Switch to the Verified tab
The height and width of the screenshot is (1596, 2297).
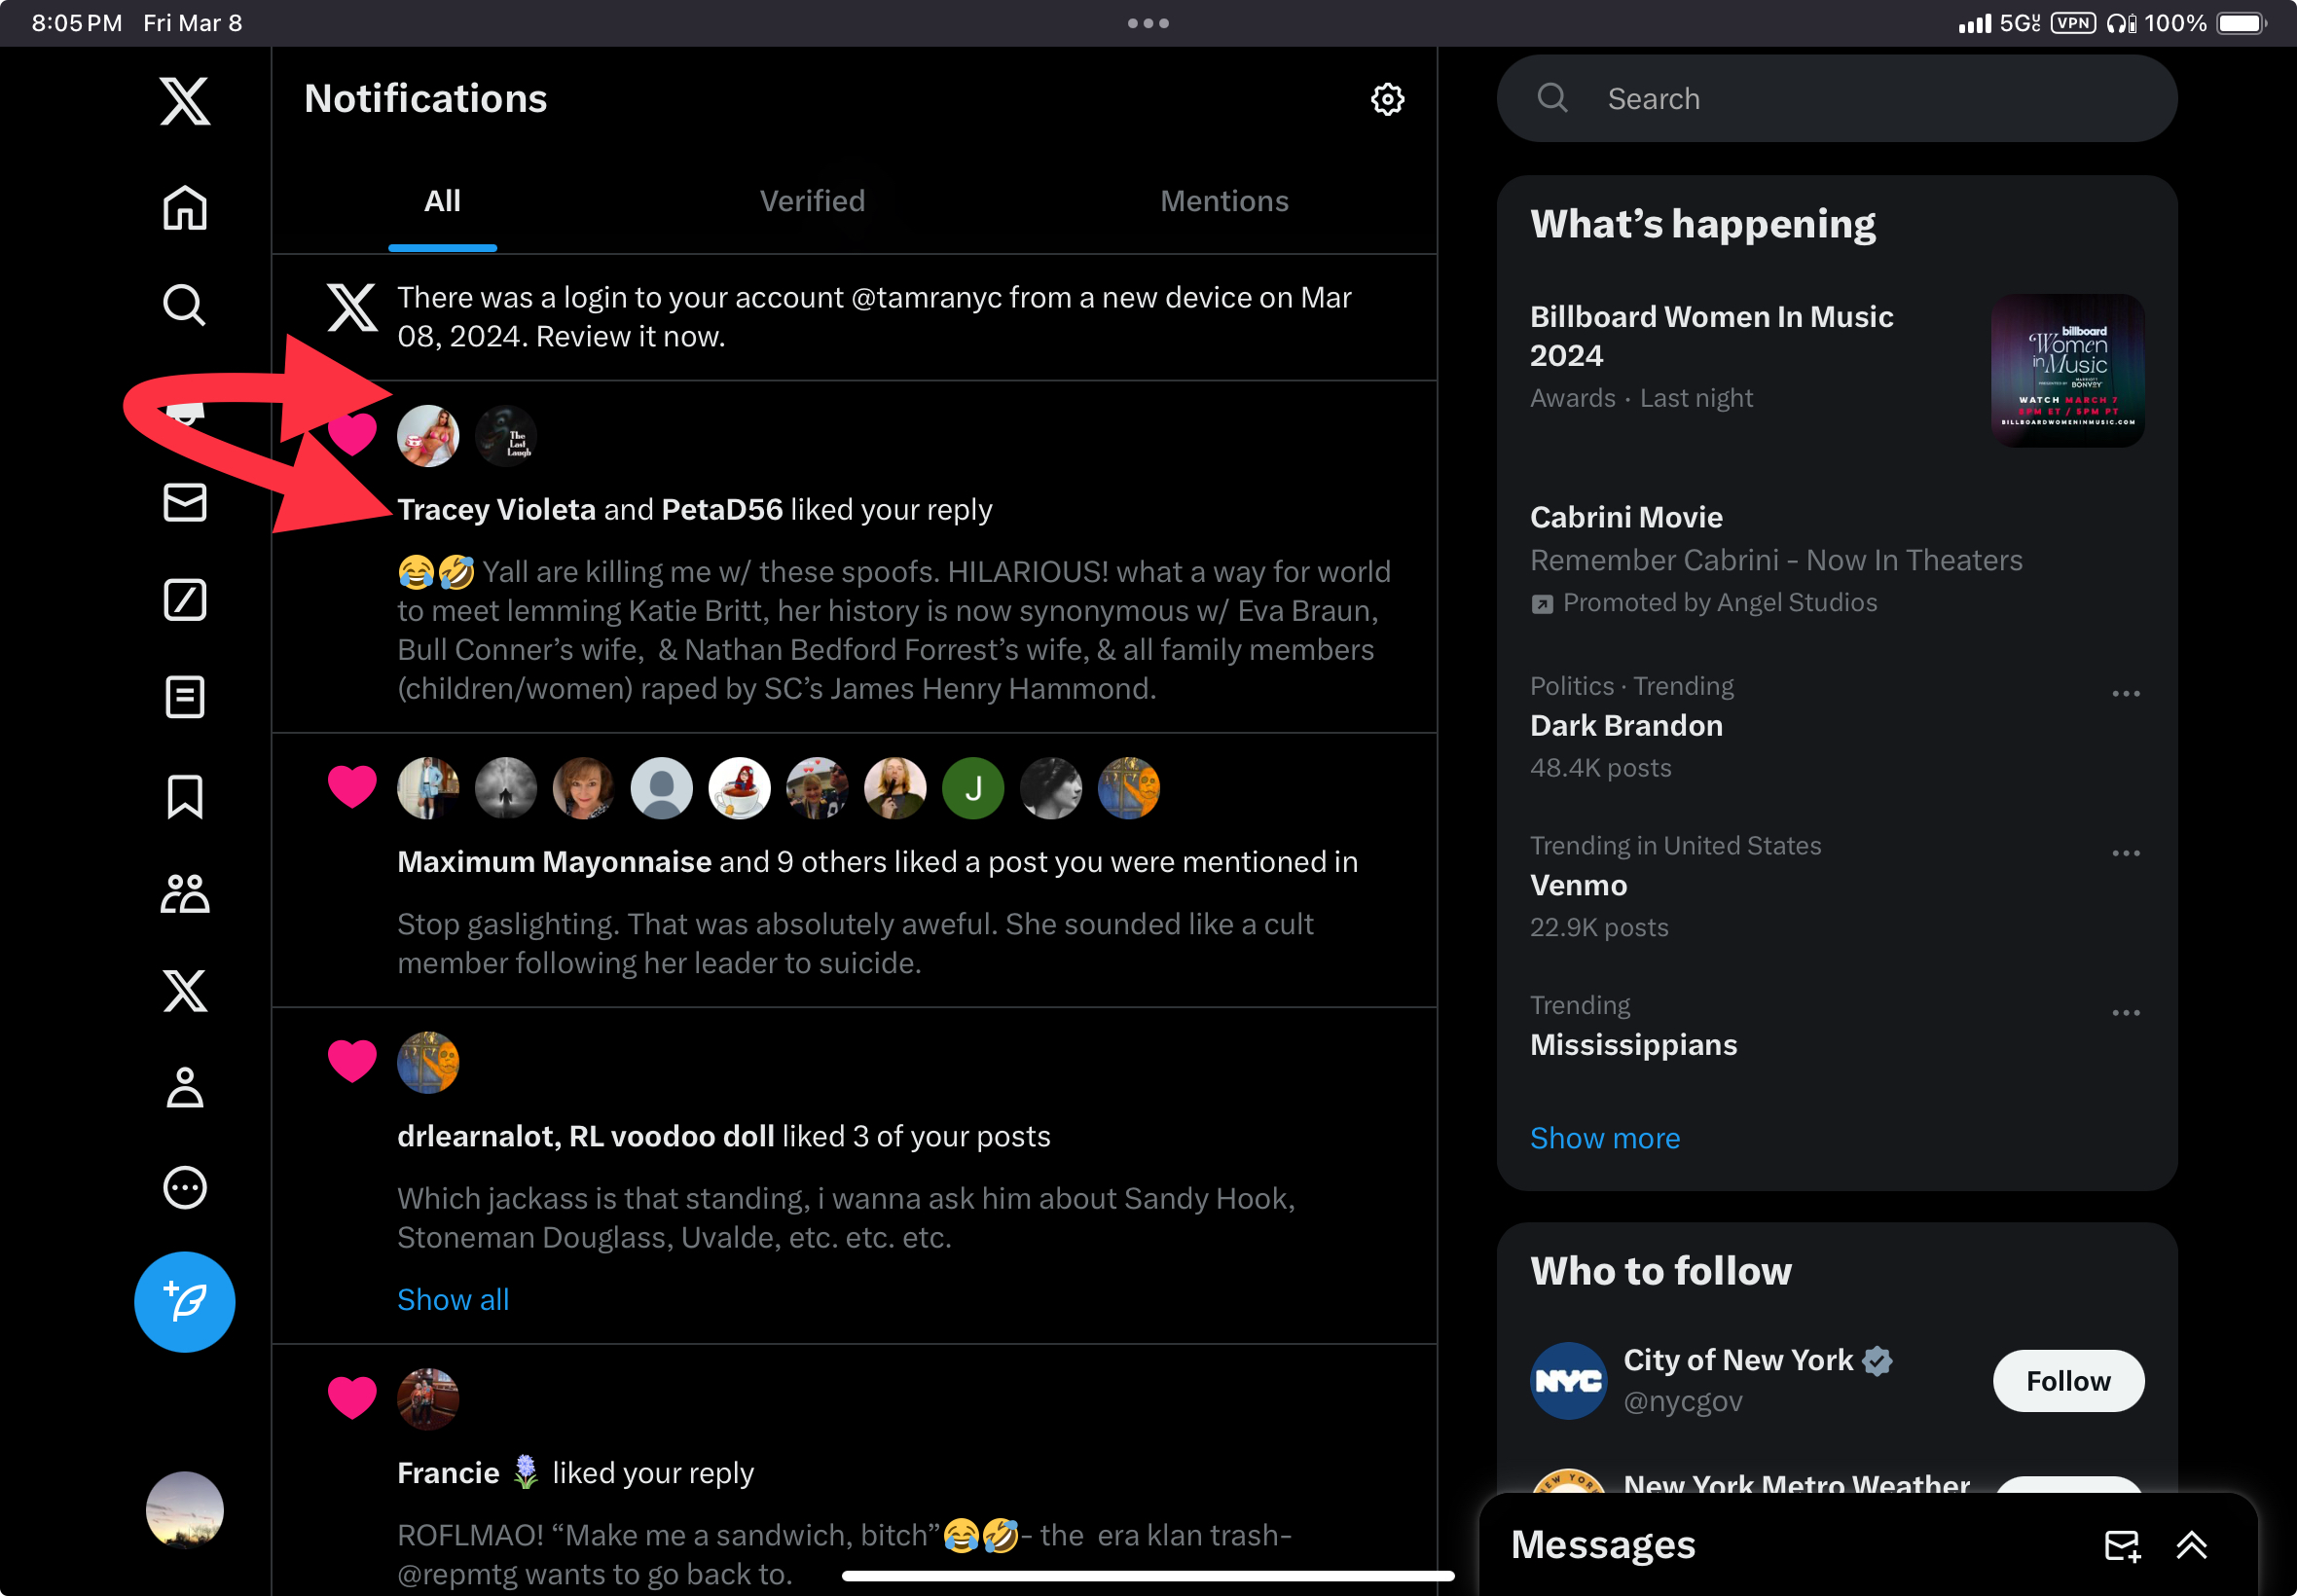[812, 201]
